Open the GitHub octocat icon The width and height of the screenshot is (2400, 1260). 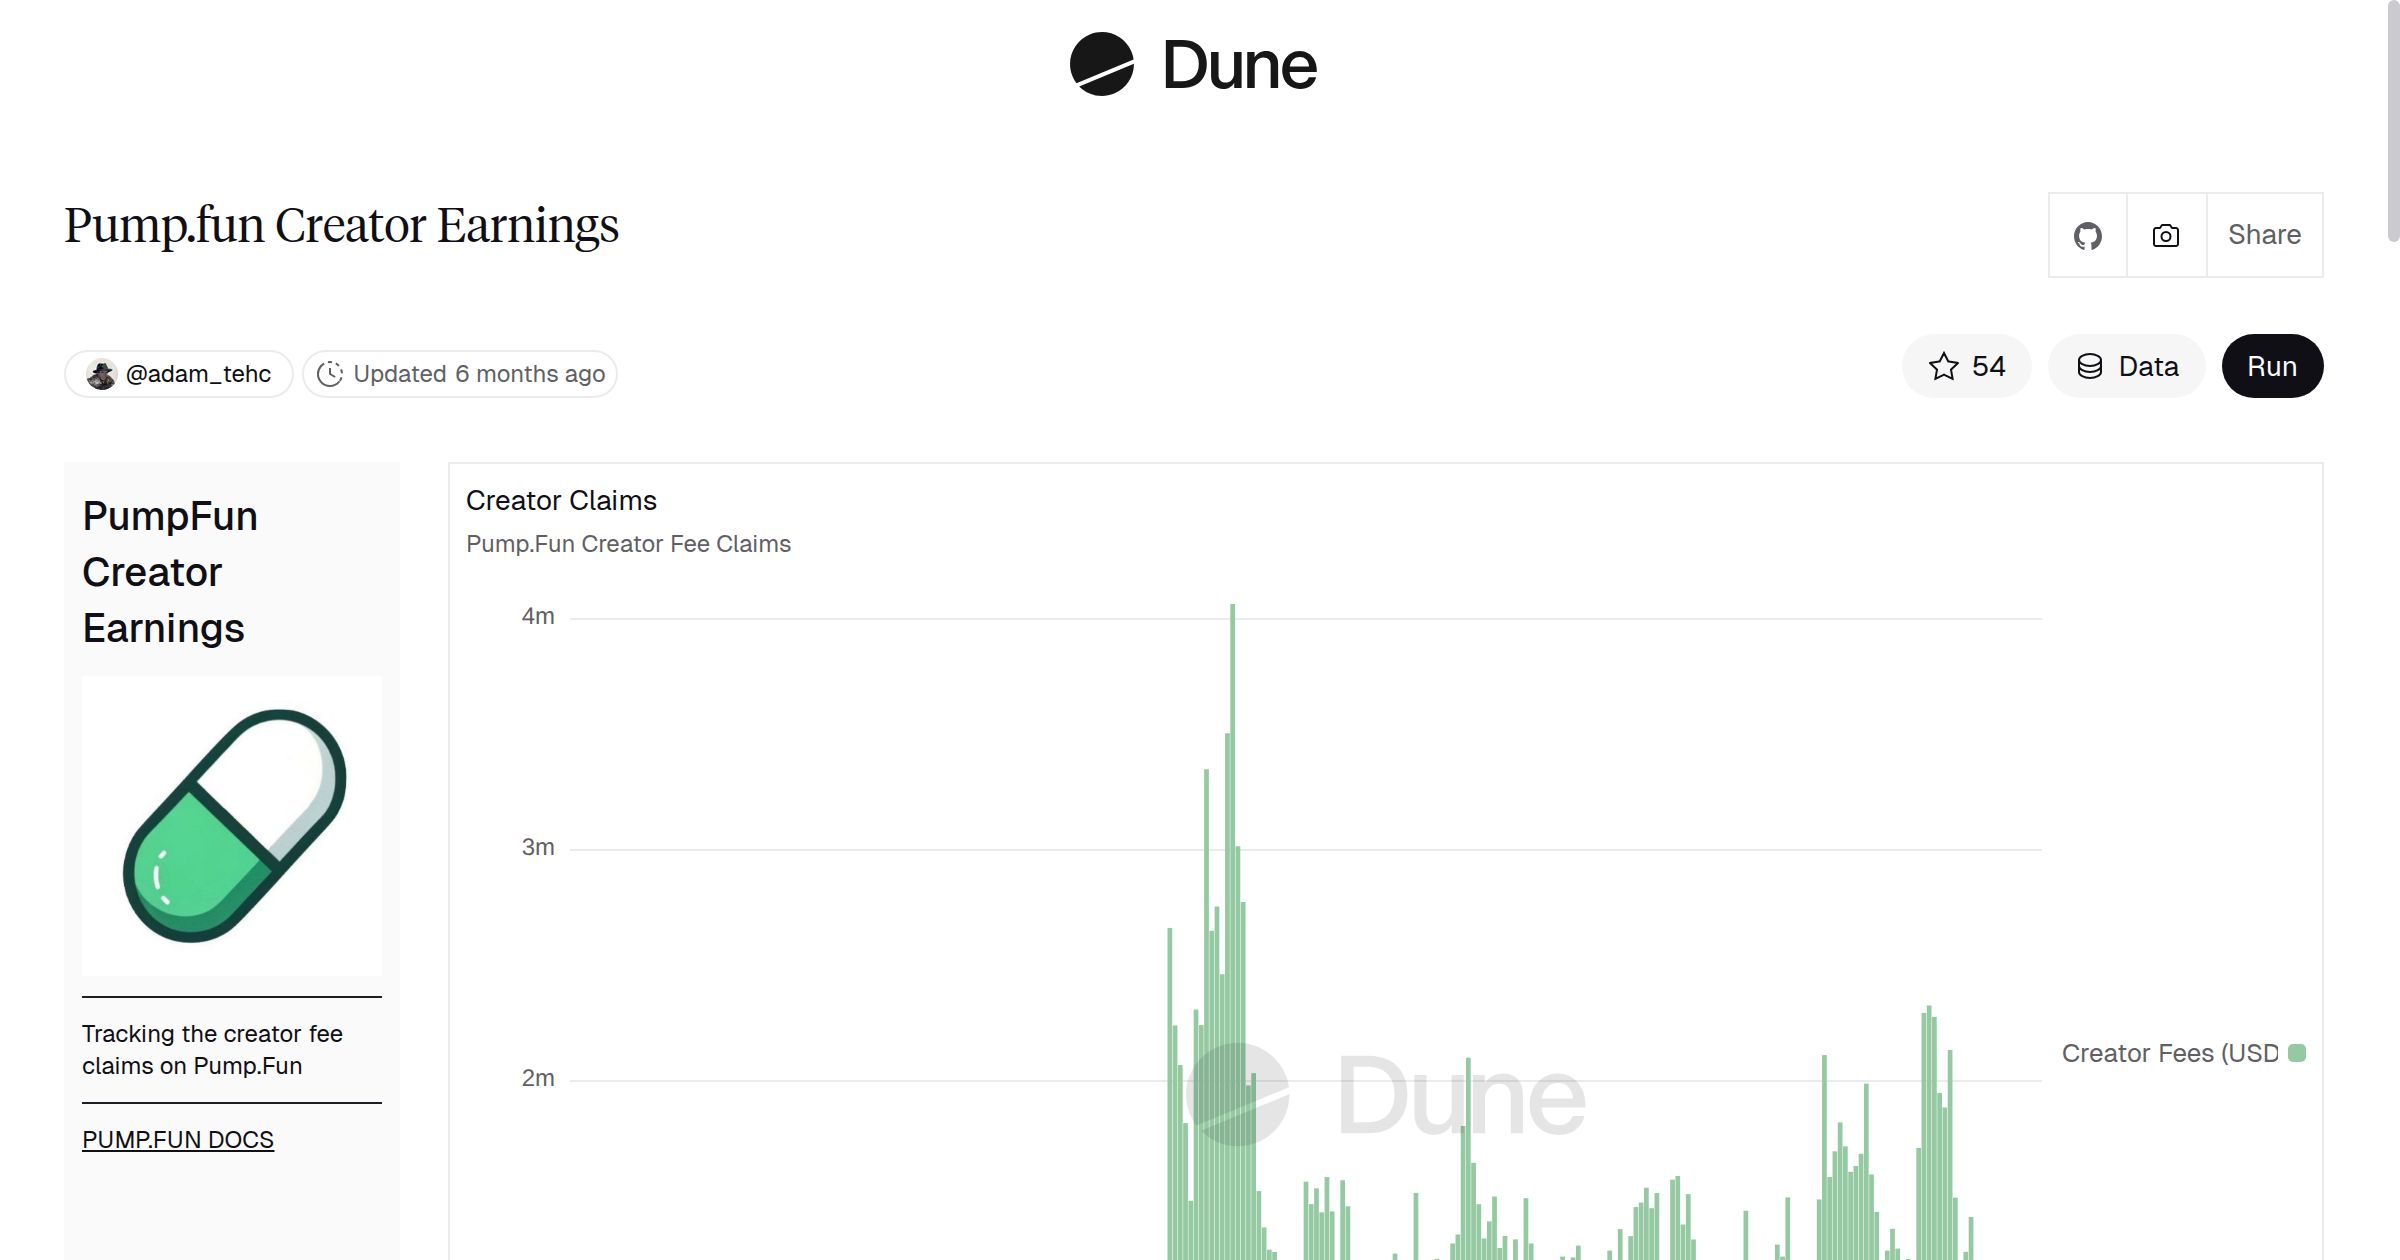point(2088,235)
